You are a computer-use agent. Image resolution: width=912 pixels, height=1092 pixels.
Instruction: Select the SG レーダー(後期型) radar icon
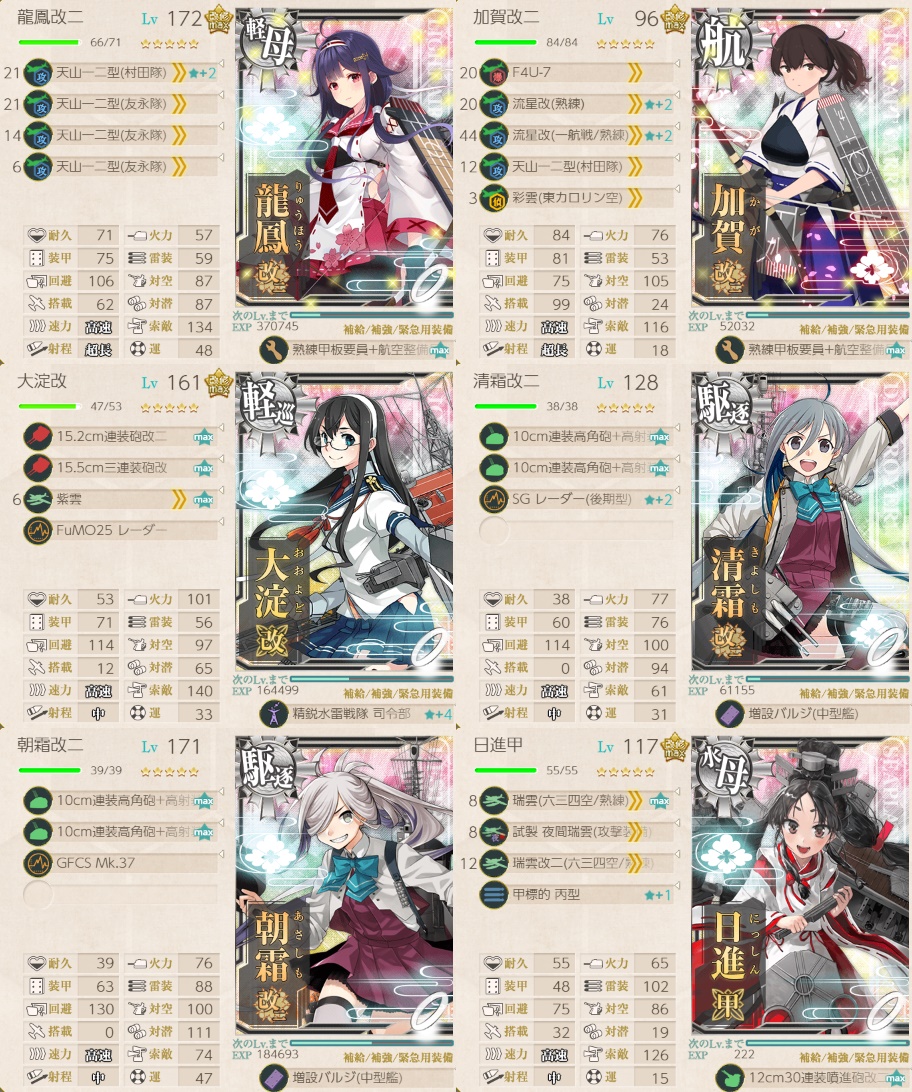tap(494, 499)
